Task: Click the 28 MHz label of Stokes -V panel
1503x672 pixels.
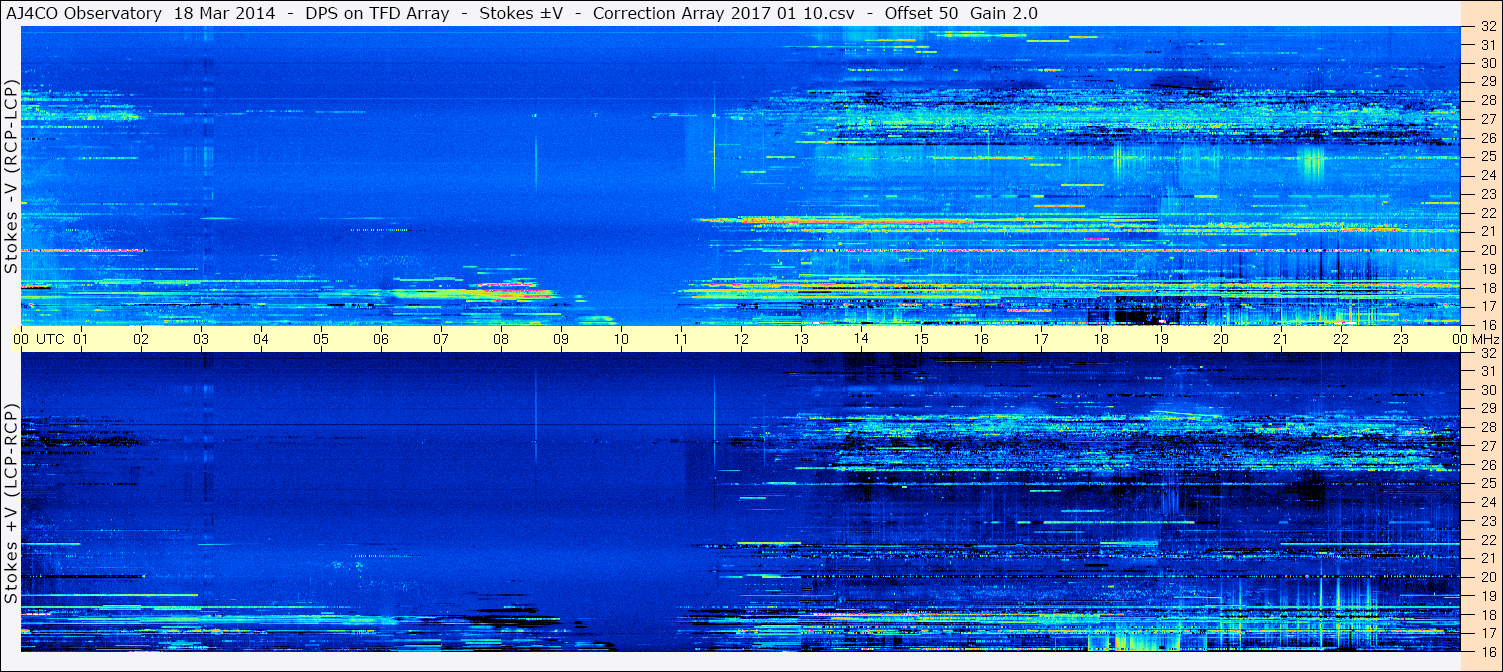Action: pyautogui.click(x=1488, y=100)
